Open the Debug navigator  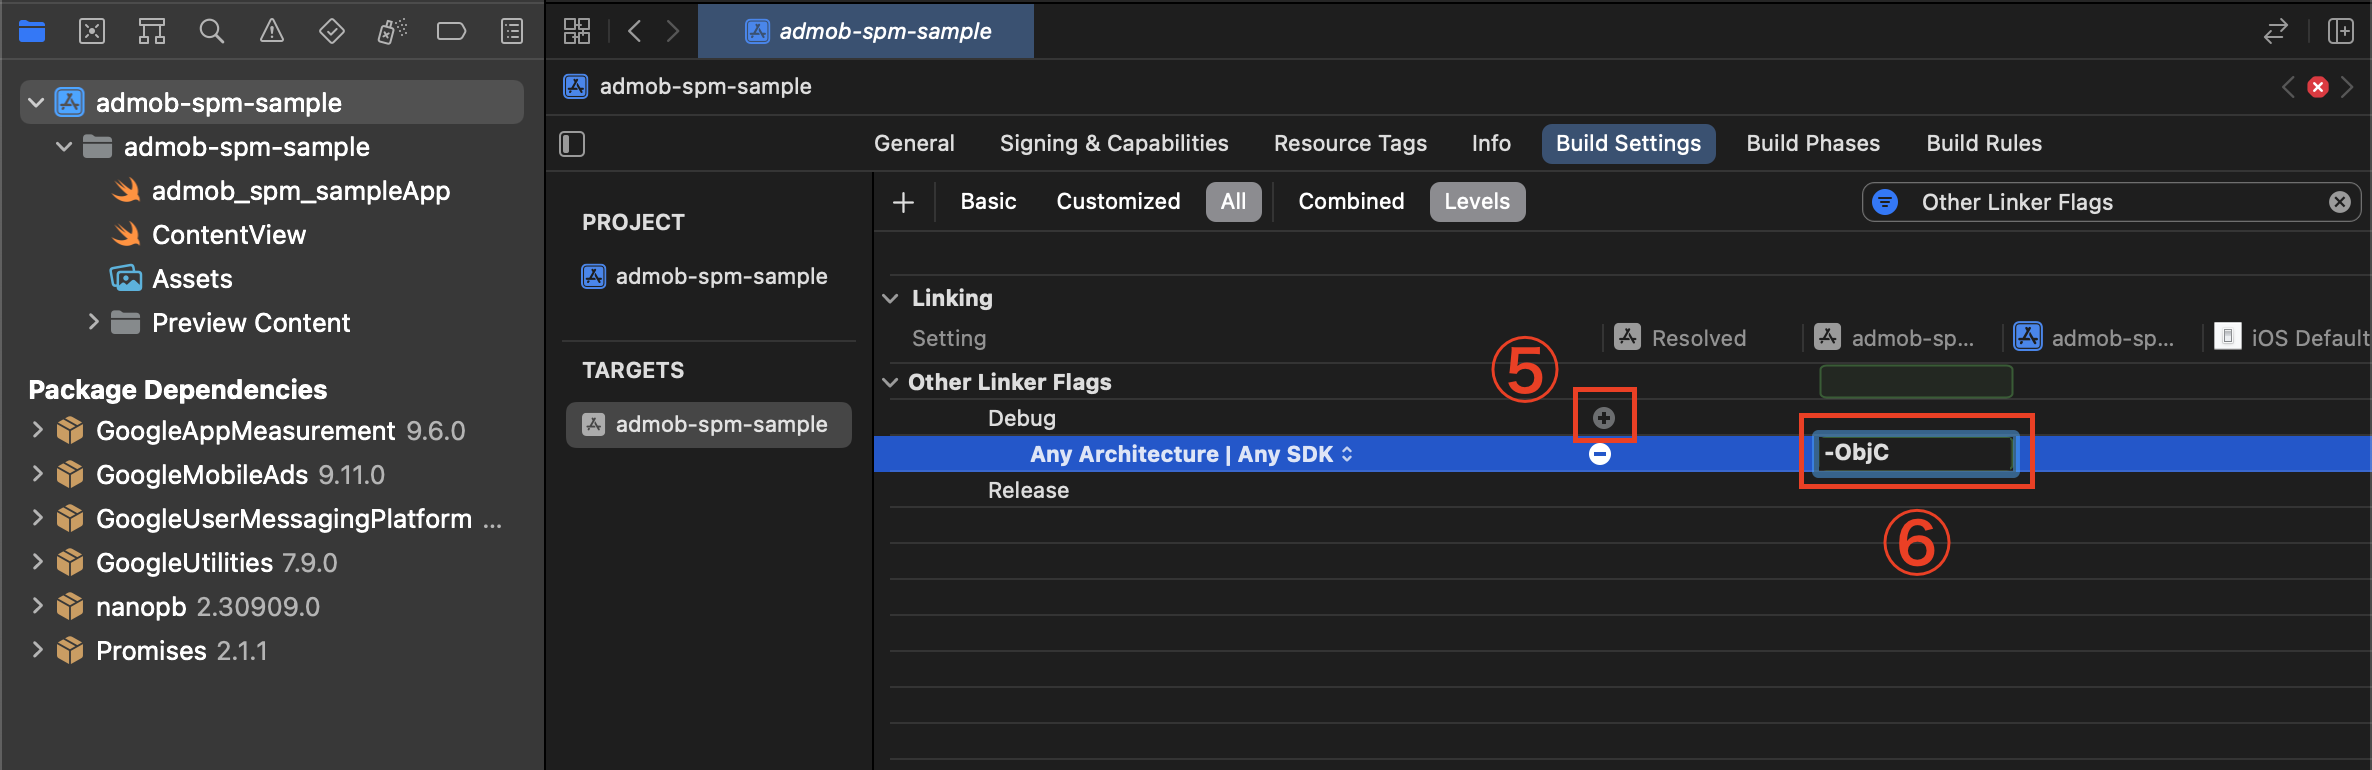click(x=392, y=32)
